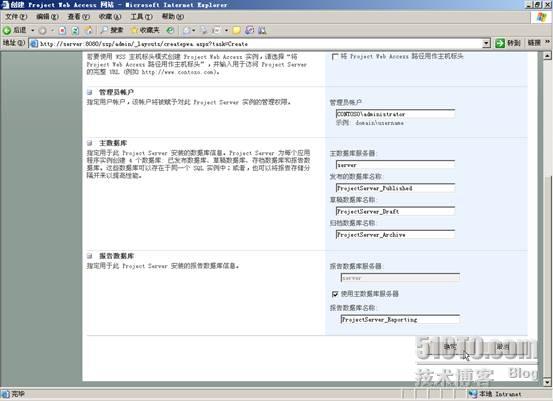
Task: Click the Messenger icon at toolbar end
Action: (x=262, y=31)
